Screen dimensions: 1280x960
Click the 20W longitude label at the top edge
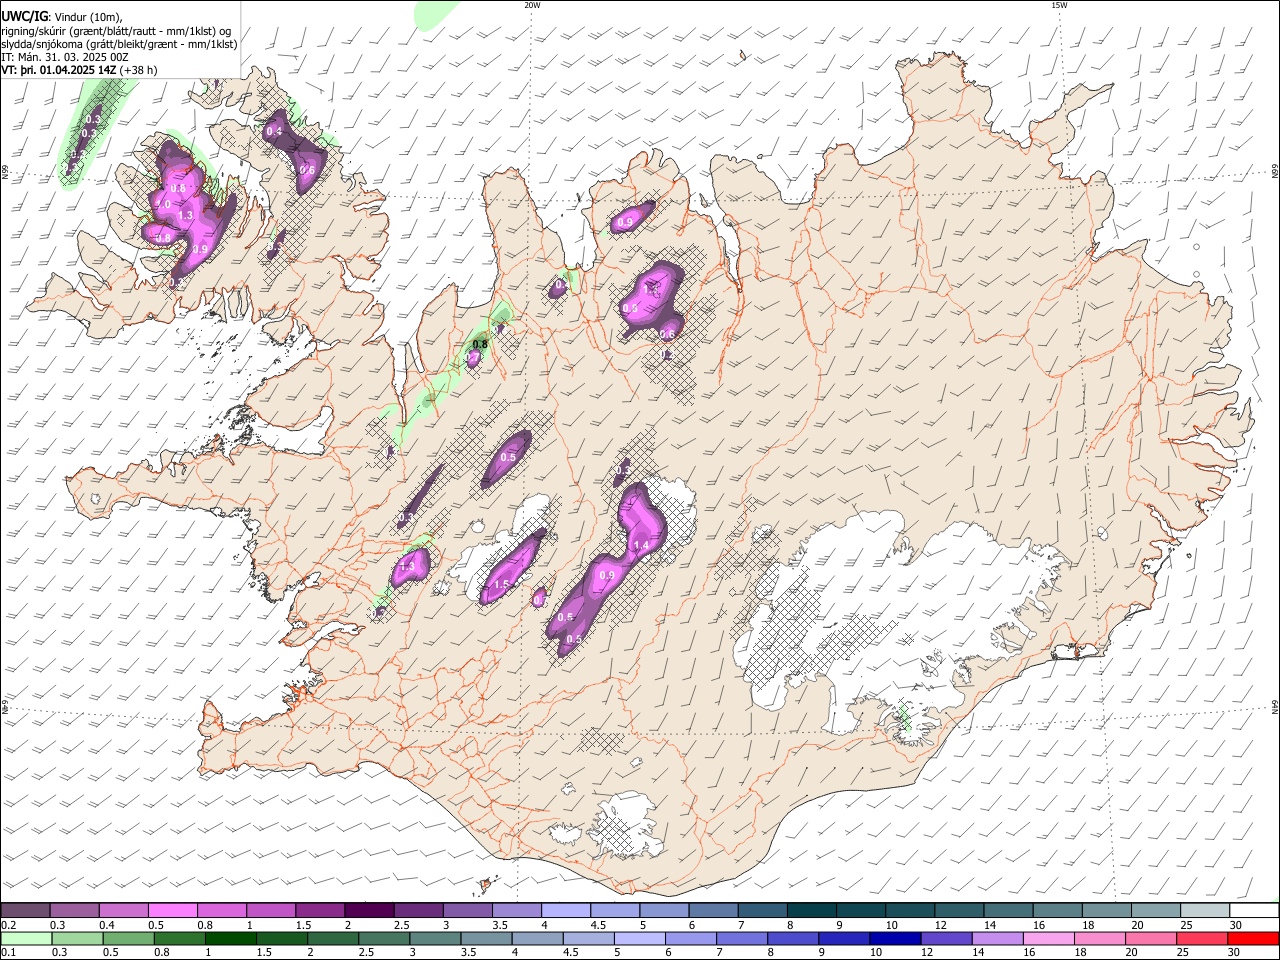coord(532,5)
